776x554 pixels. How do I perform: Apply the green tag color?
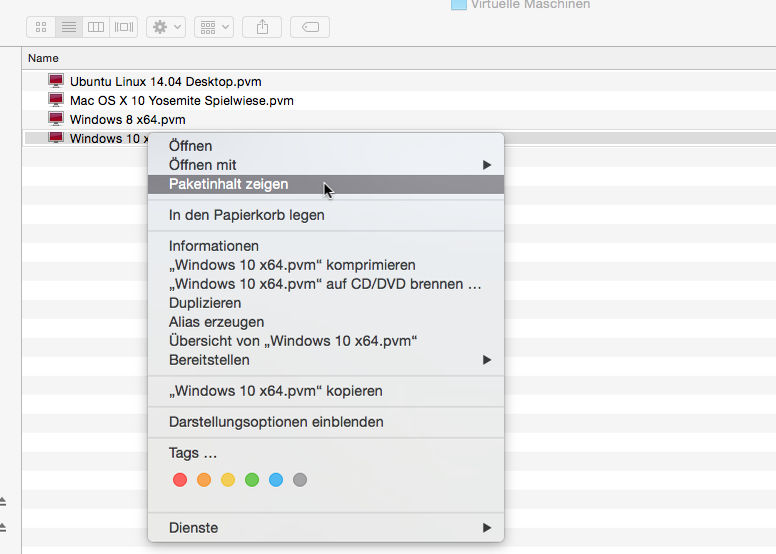(x=252, y=480)
